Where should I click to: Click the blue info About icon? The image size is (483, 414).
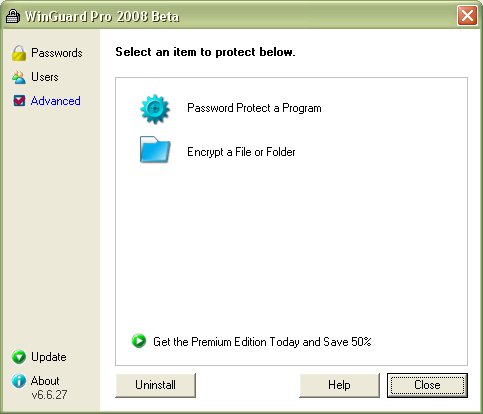19,381
